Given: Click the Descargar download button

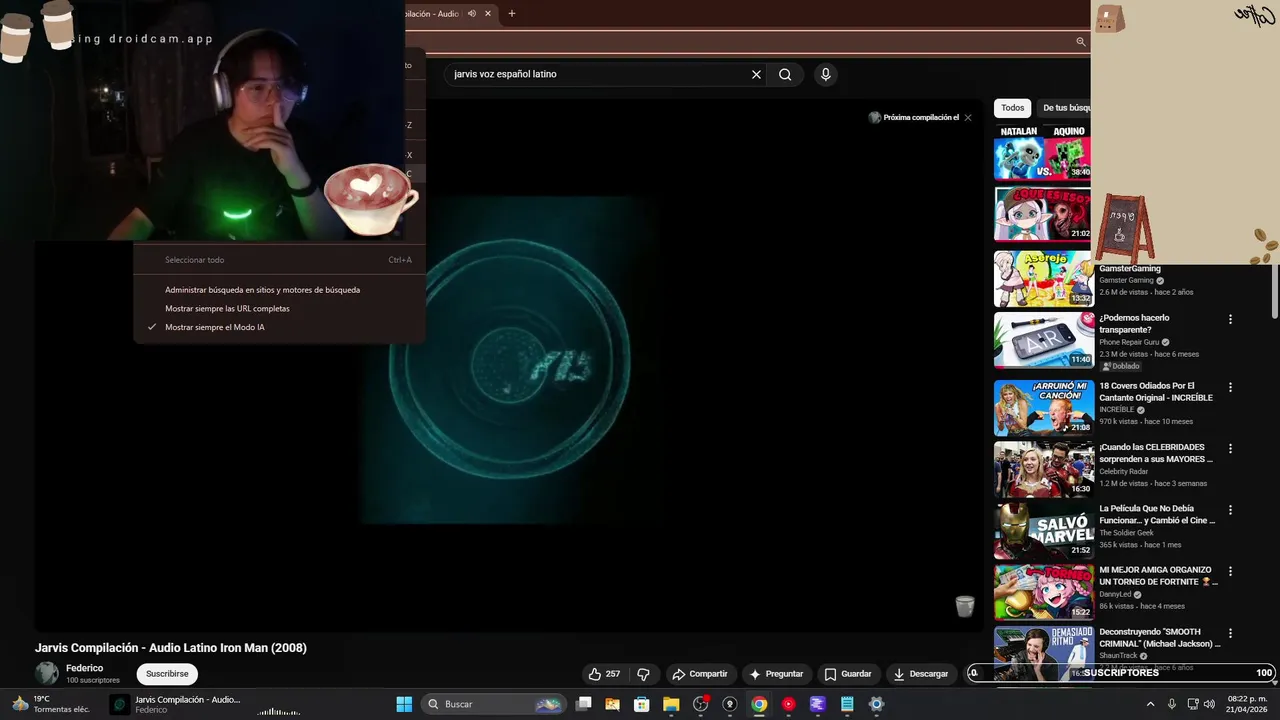Looking at the screenshot, I should click(x=920, y=674).
